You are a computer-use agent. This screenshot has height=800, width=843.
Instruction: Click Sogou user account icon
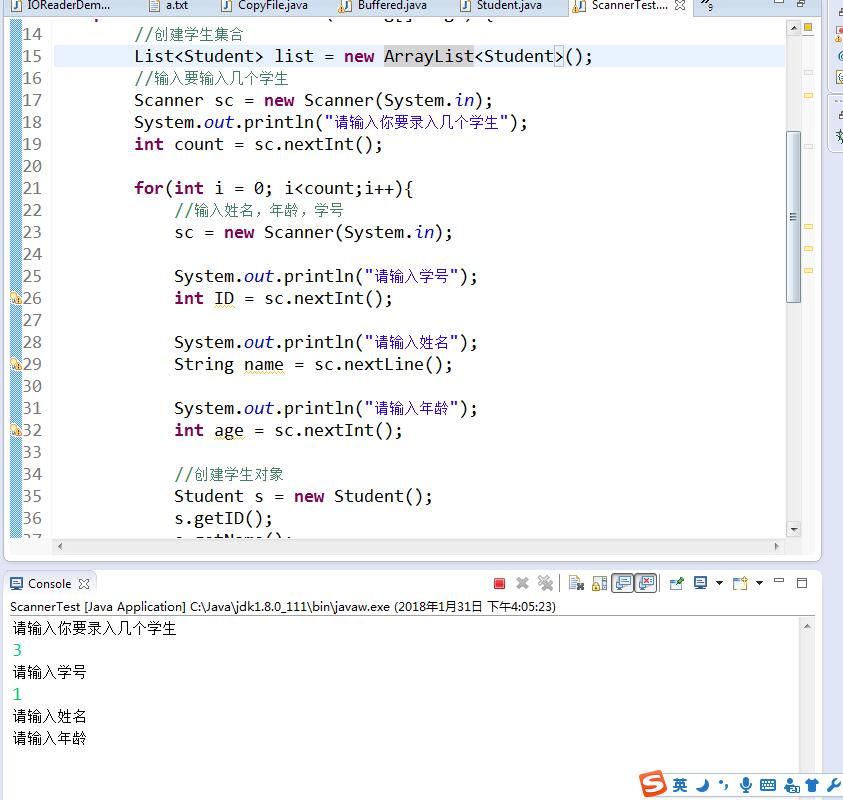pos(791,785)
